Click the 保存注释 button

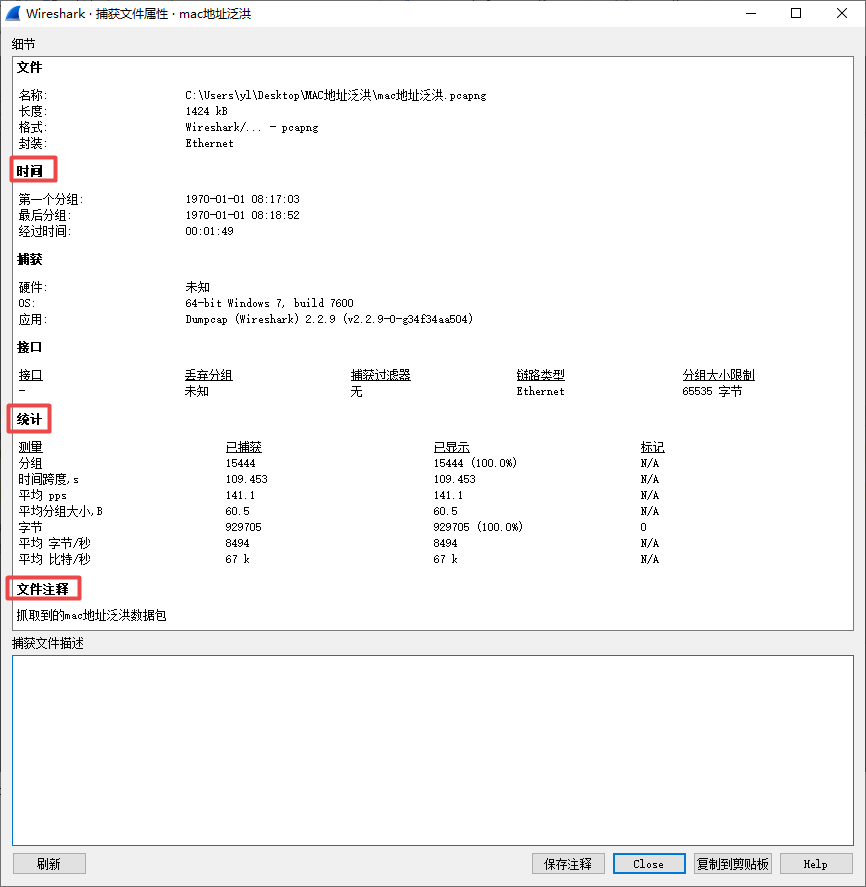coord(568,864)
